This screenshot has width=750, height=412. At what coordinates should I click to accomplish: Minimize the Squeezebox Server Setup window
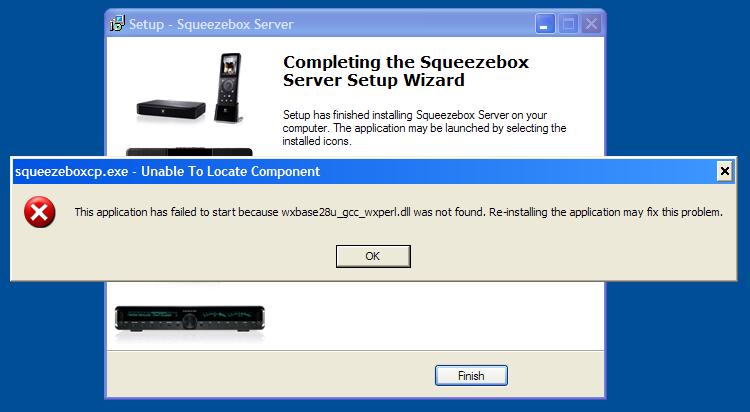tap(545, 23)
